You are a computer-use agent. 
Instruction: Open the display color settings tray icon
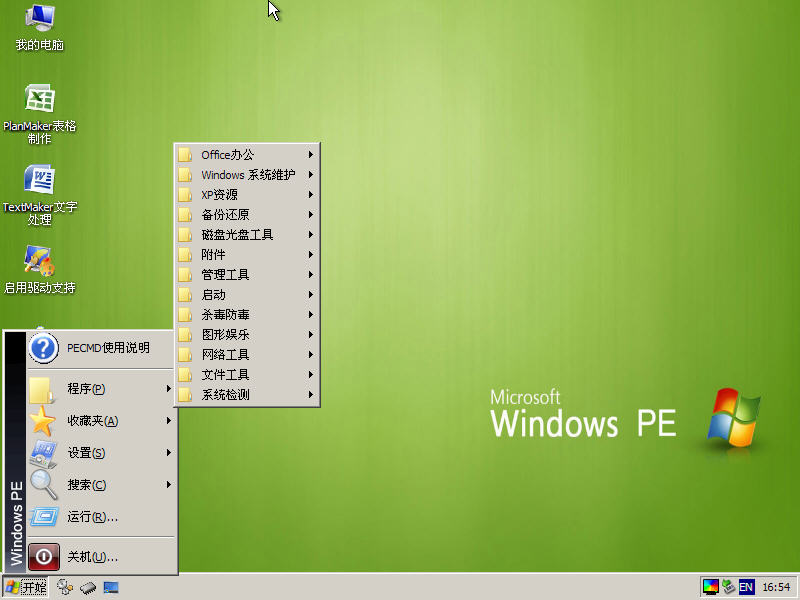(x=711, y=587)
